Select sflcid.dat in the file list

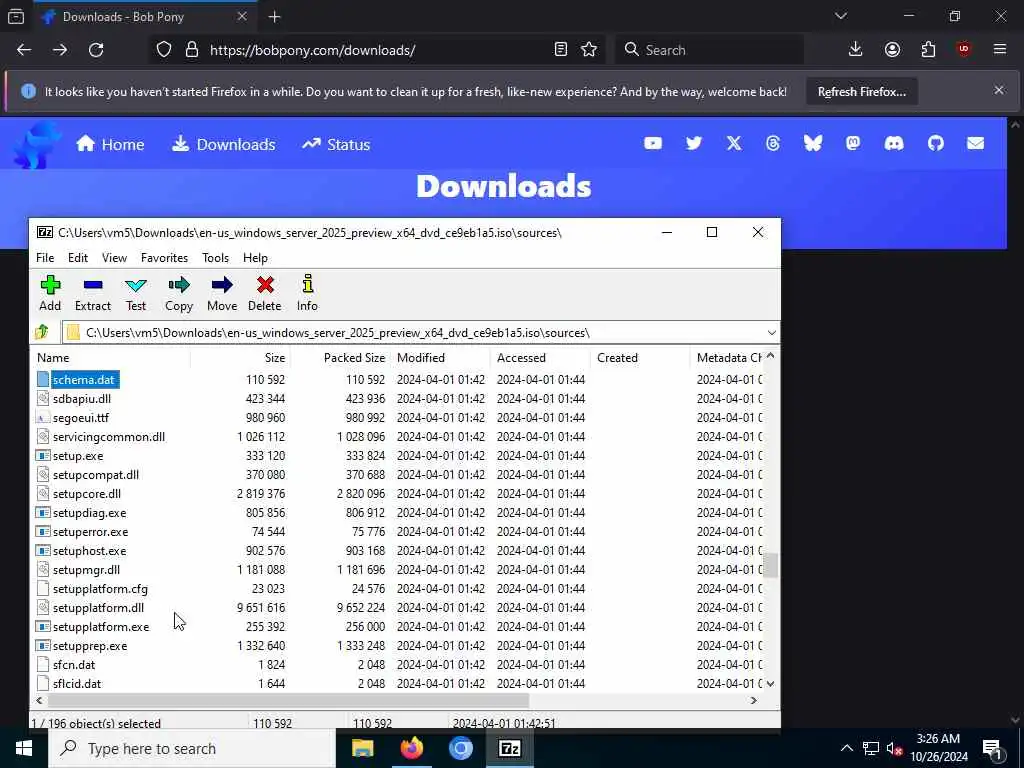click(x=77, y=684)
